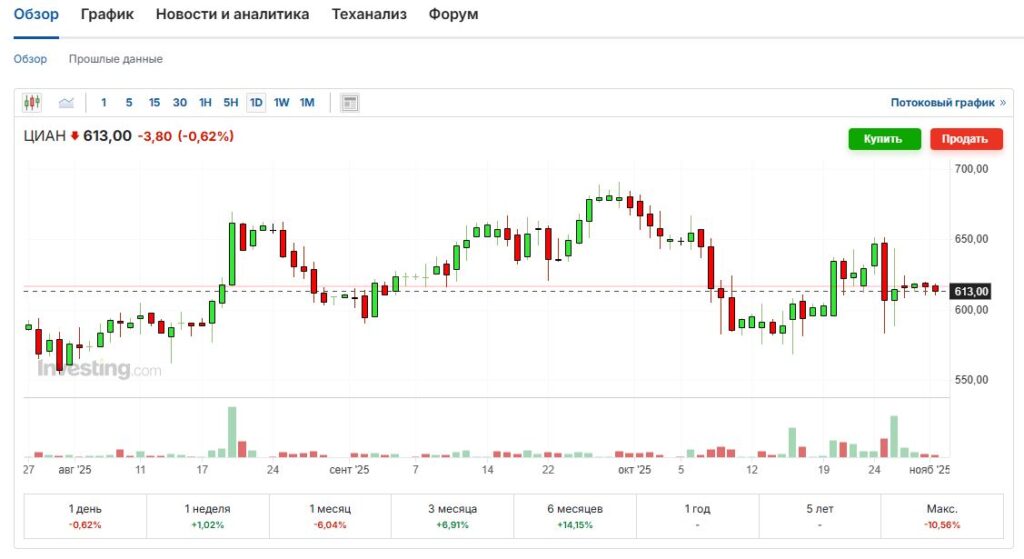
Task: Switch to the area chart type icon
Action: point(67,102)
